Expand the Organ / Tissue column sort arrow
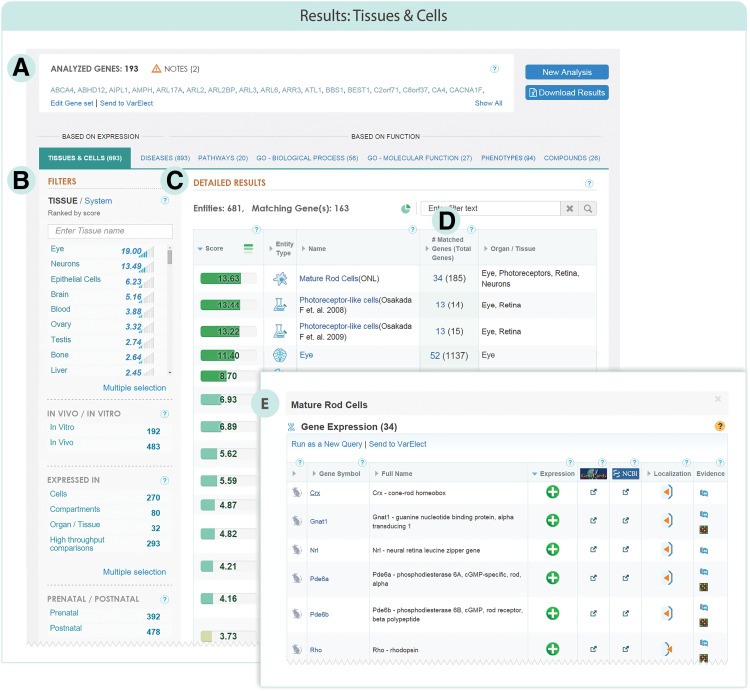 [x=485, y=248]
